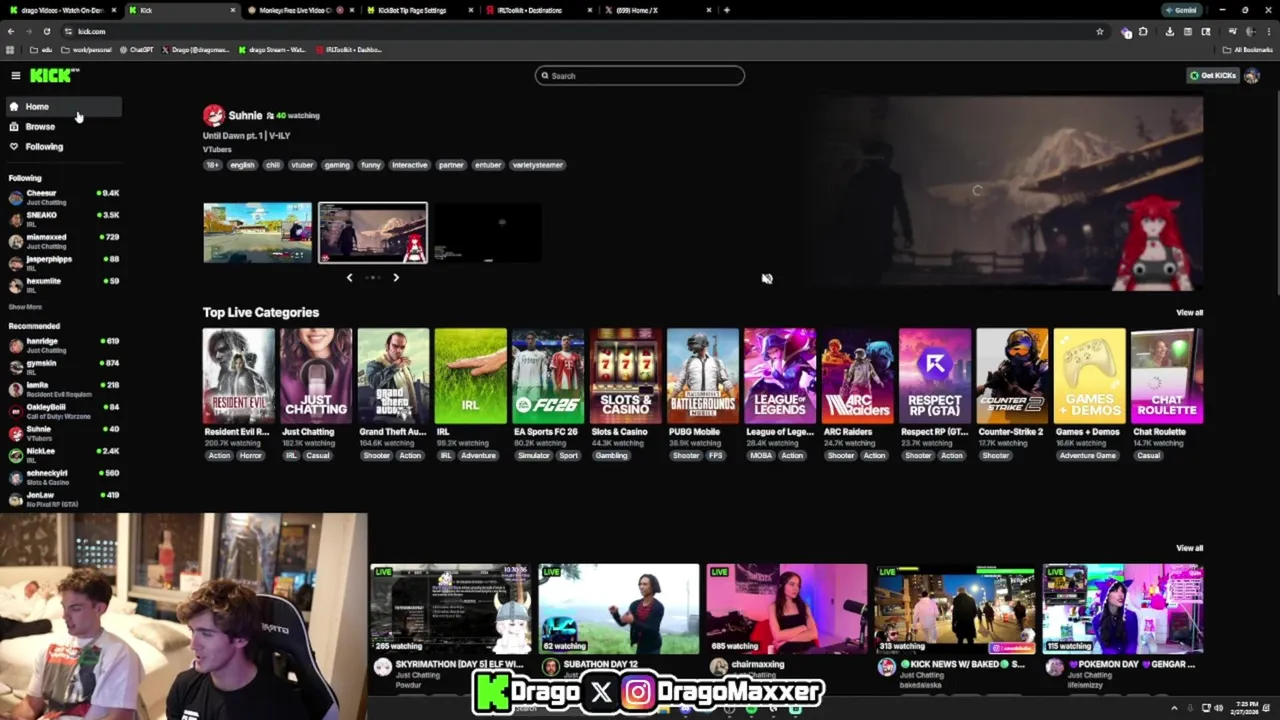Open League of Legends category card
The image size is (1280, 720).
coord(780,376)
